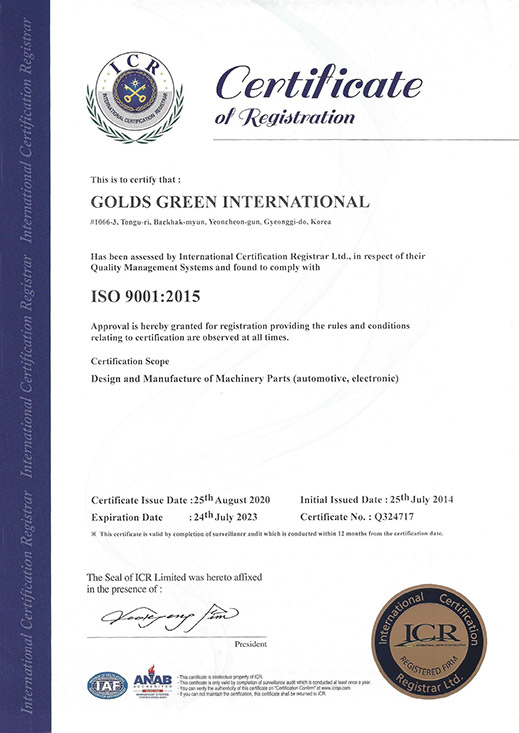Click the Korea address line
The image size is (519, 733).
pyautogui.click(x=211, y=222)
